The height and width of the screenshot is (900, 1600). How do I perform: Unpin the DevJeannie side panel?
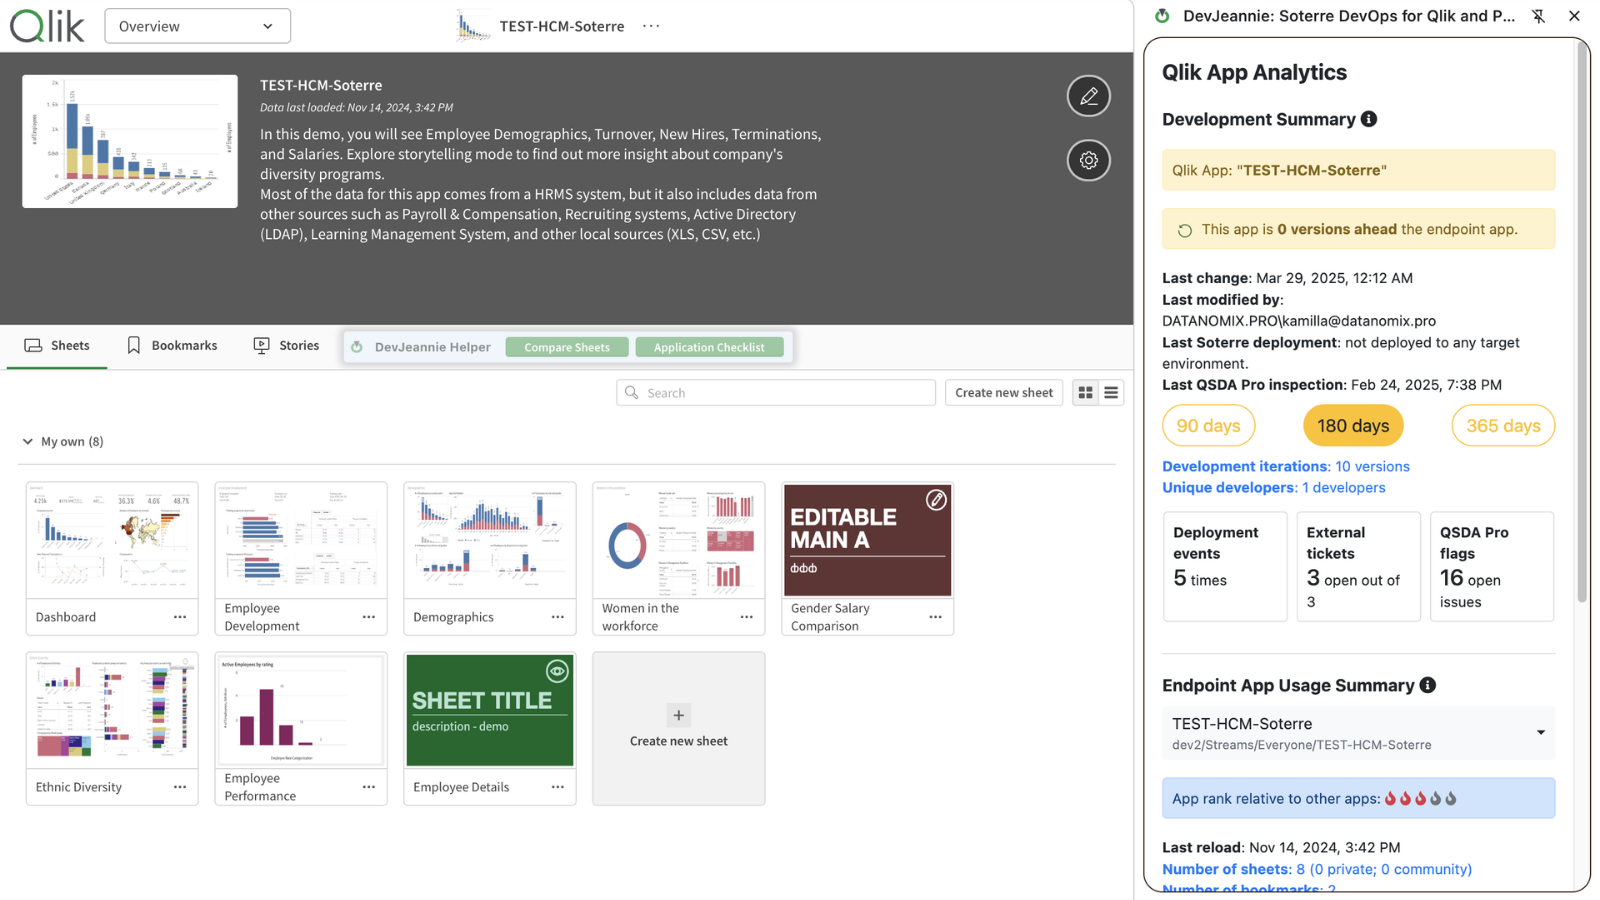[x=1538, y=16]
